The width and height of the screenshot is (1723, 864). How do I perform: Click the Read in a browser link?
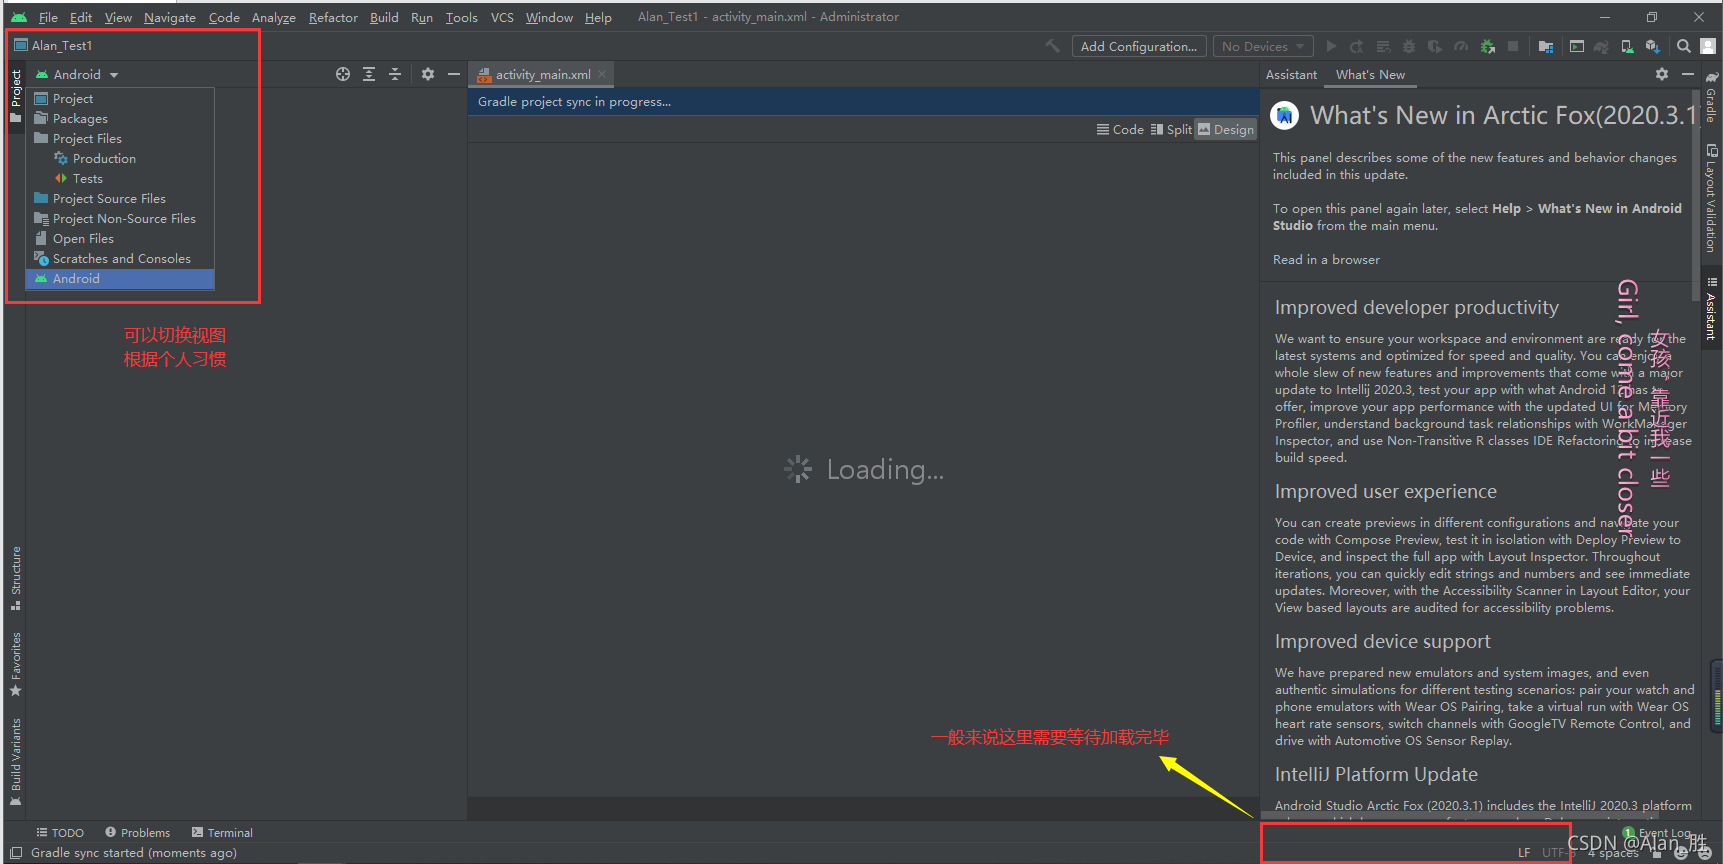(x=1326, y=260)
